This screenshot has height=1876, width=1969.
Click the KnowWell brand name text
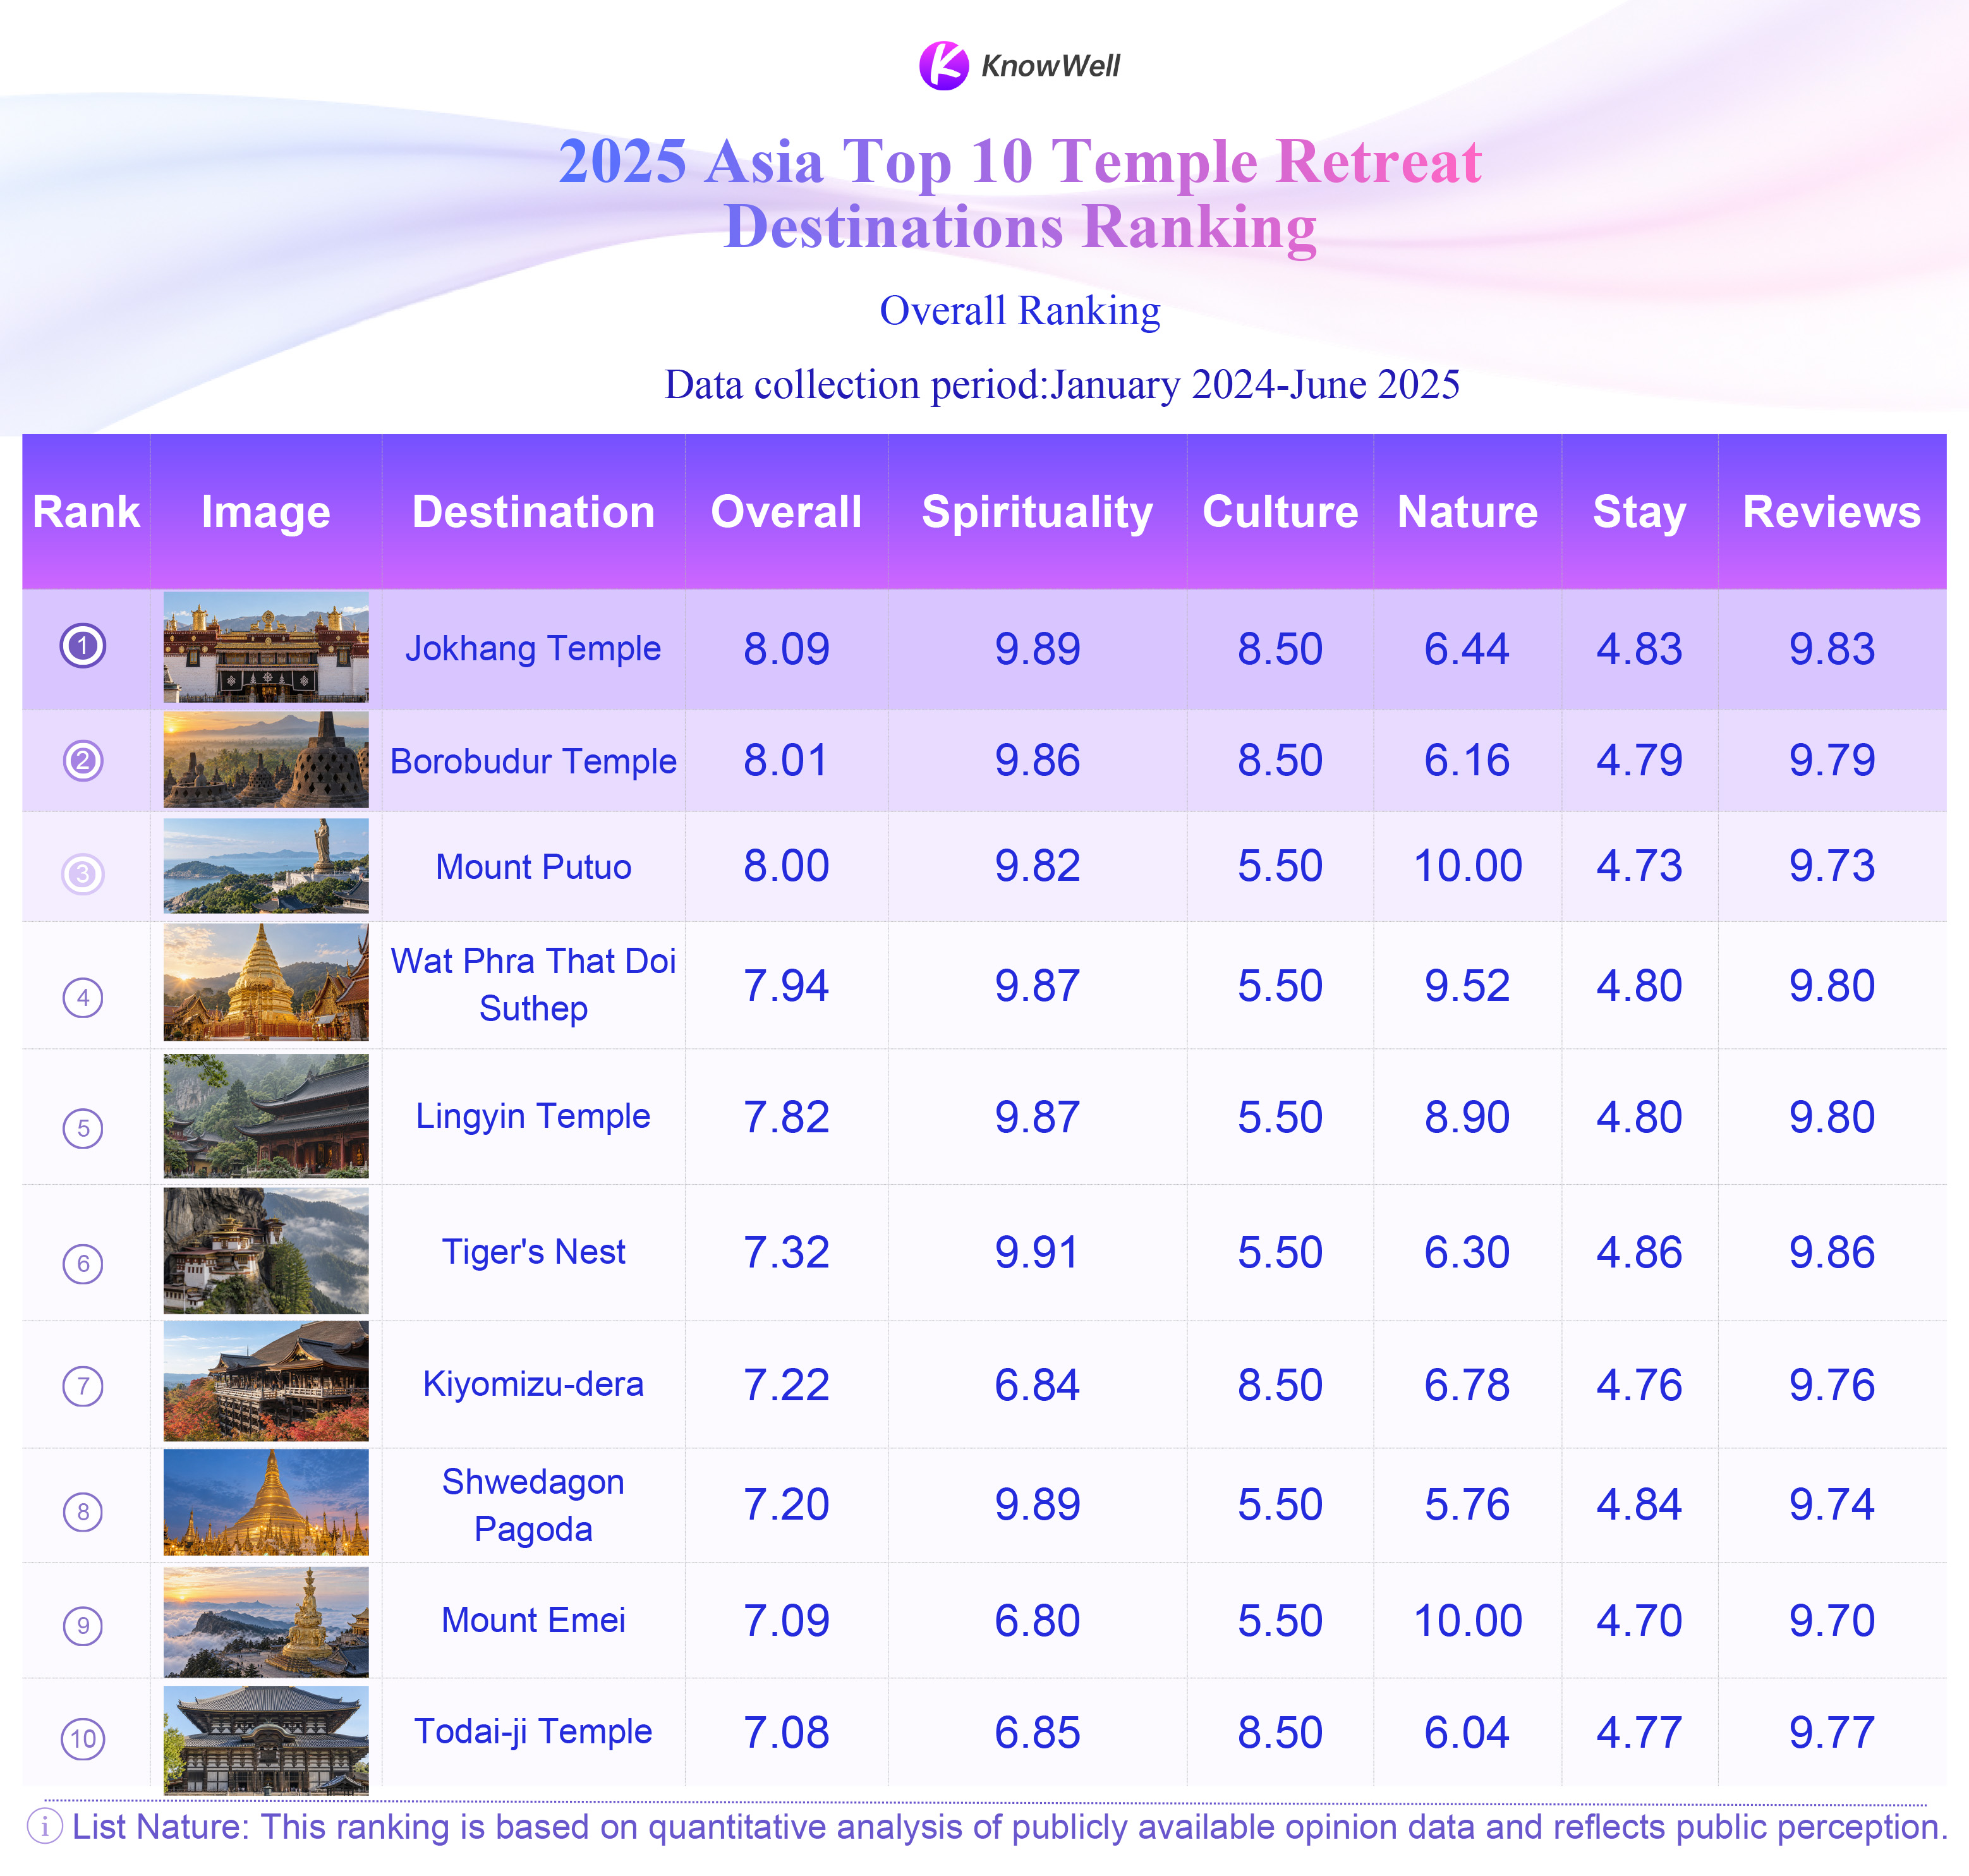click(1050, 66)
